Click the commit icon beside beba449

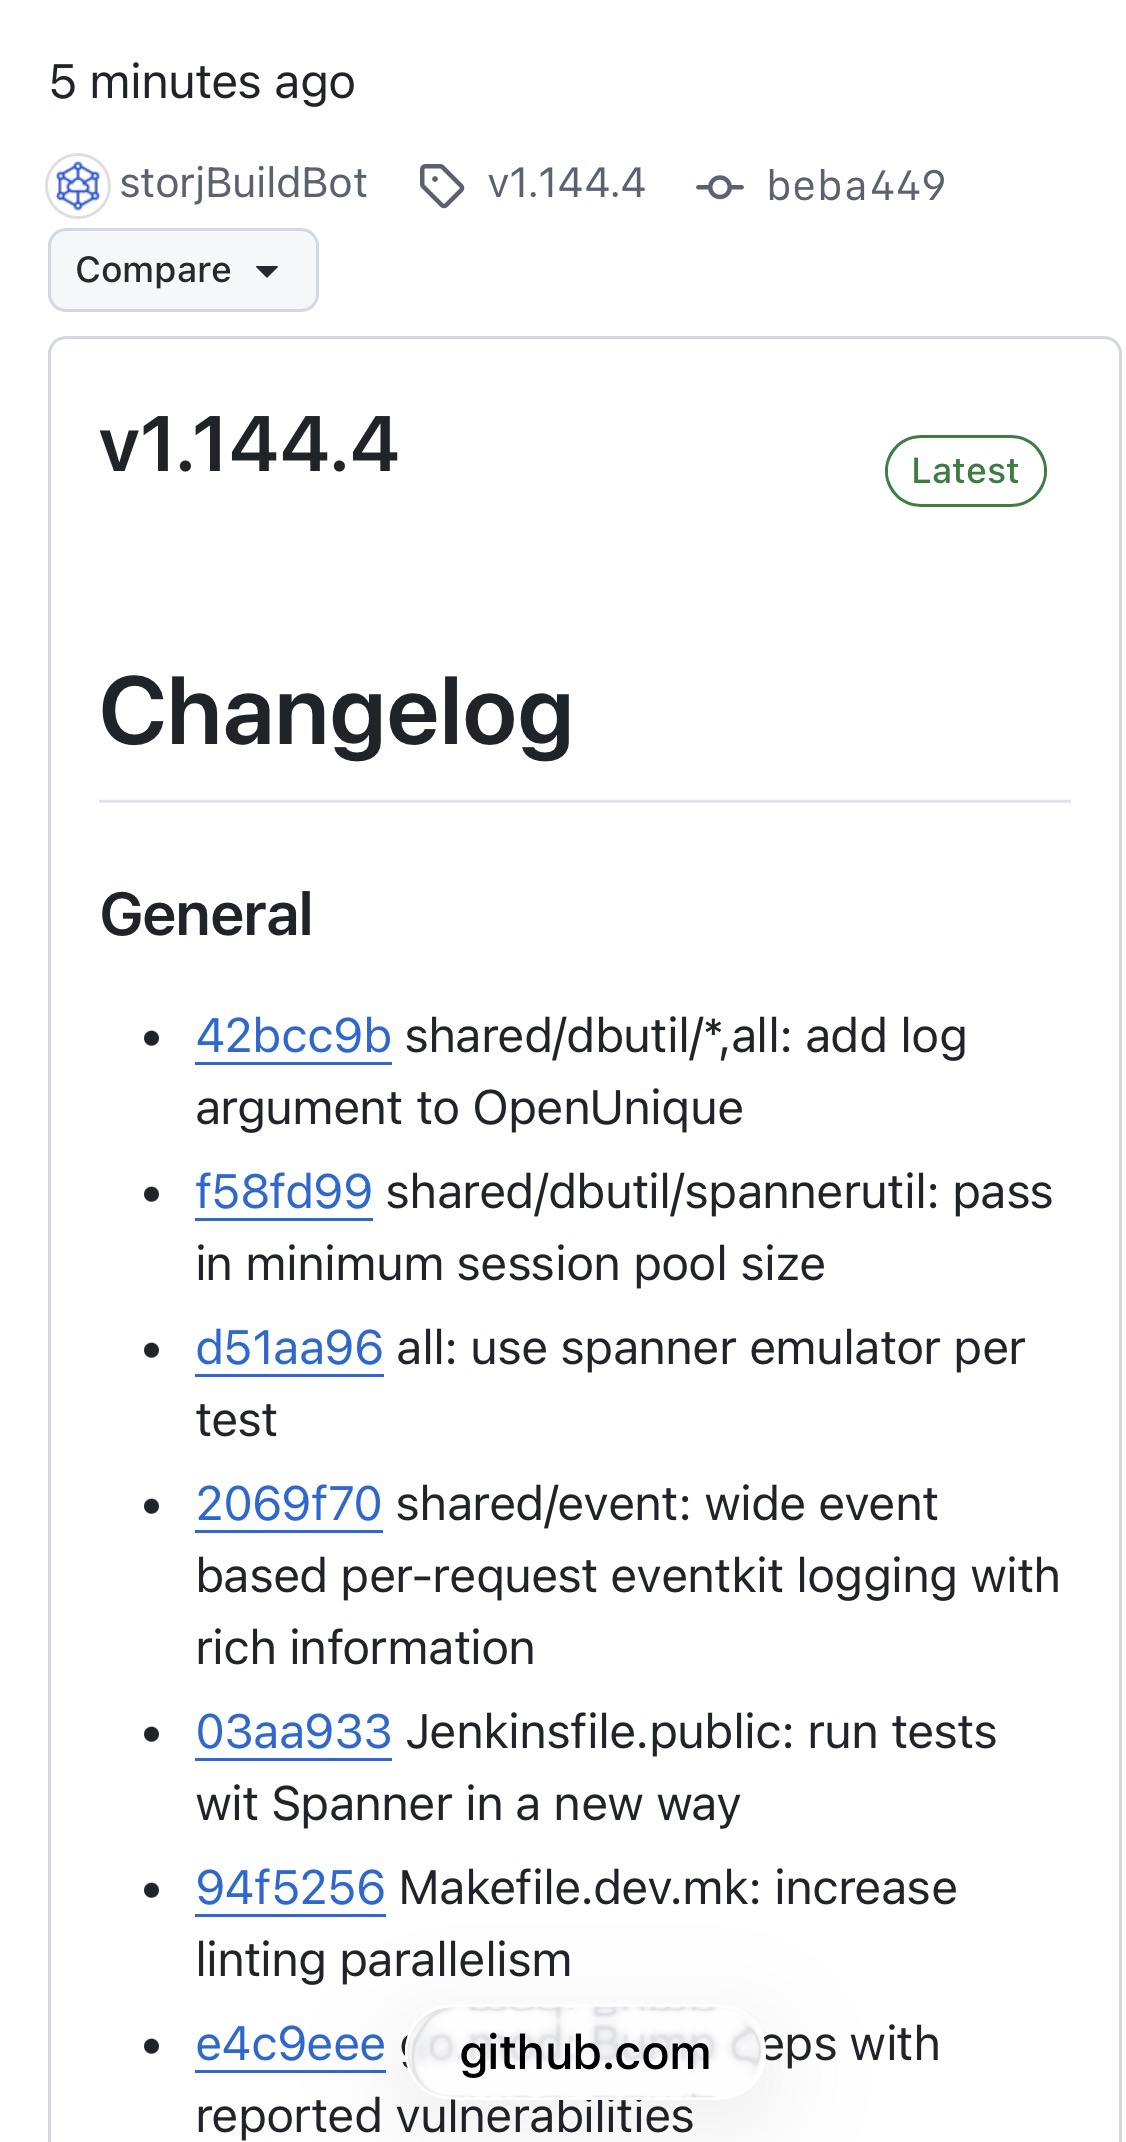719,187
